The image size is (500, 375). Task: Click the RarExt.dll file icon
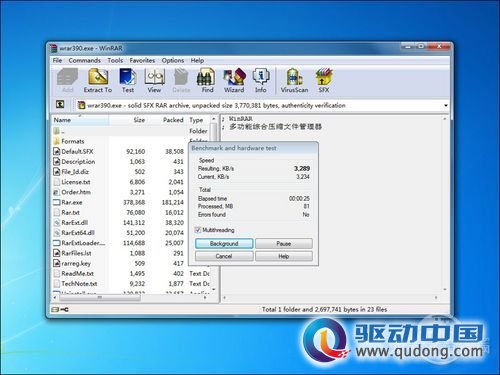click(x=56, y=223)
